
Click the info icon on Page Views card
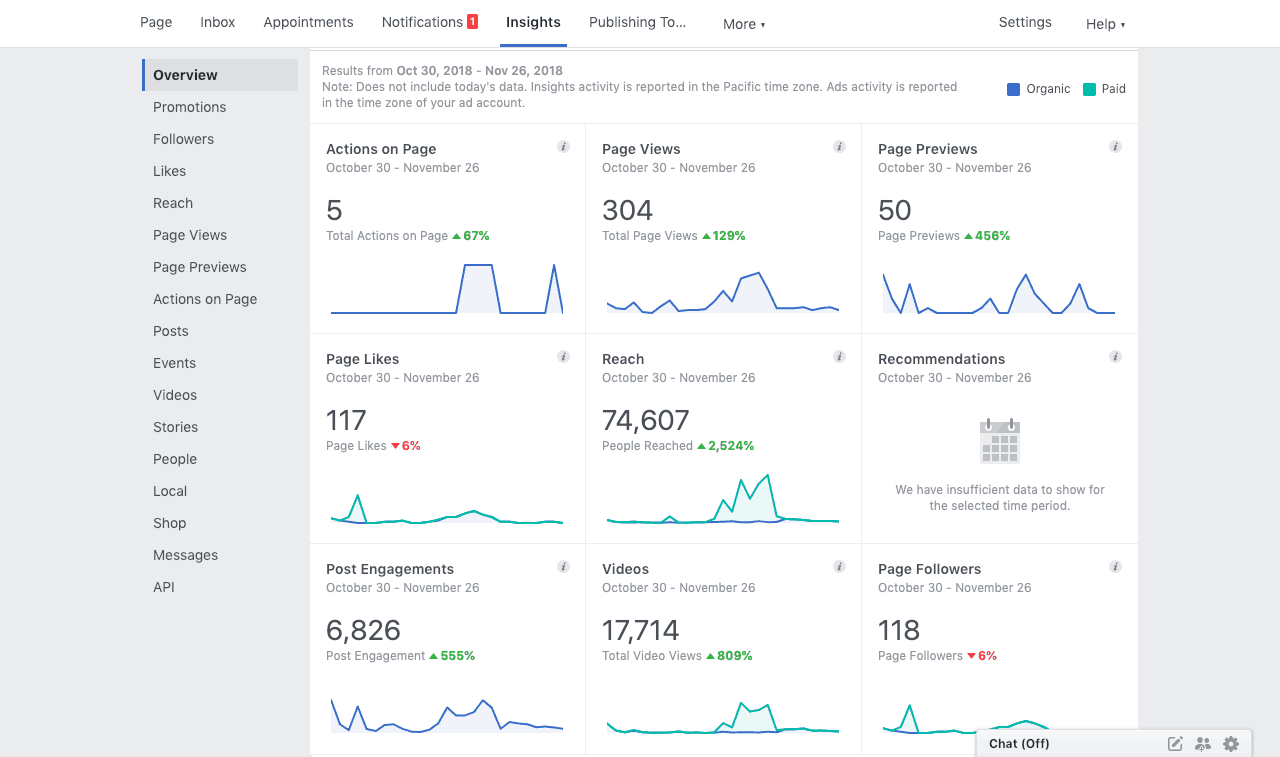[839, 147]
